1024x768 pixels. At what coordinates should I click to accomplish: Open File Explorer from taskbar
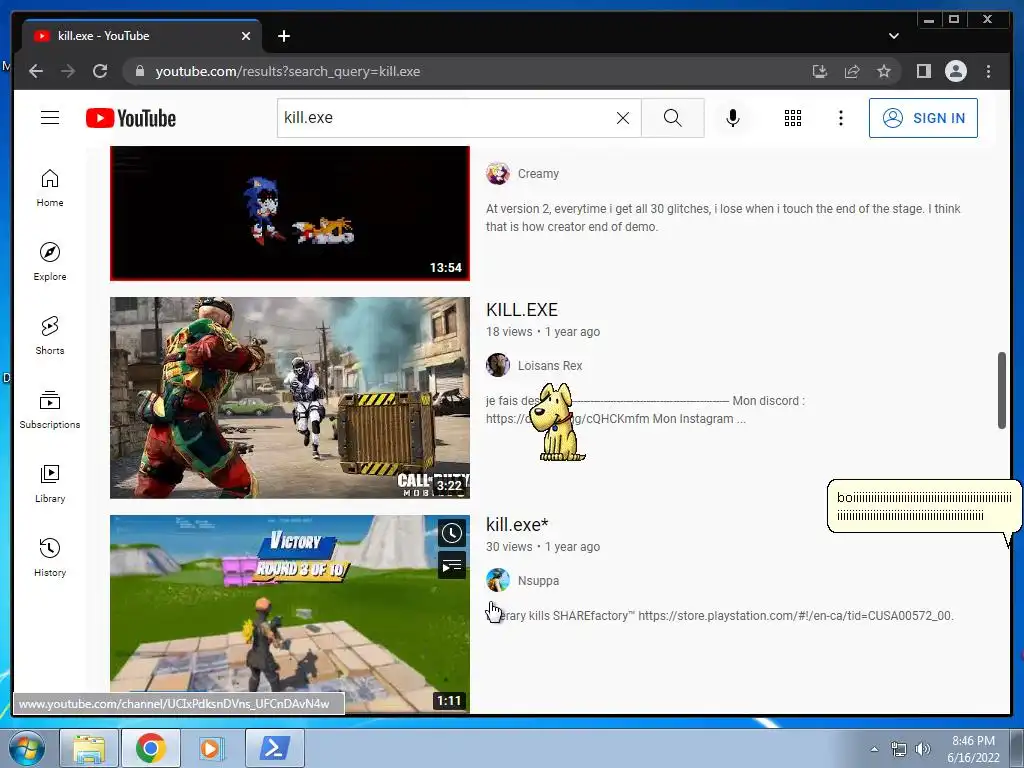(x=89, y=748)
